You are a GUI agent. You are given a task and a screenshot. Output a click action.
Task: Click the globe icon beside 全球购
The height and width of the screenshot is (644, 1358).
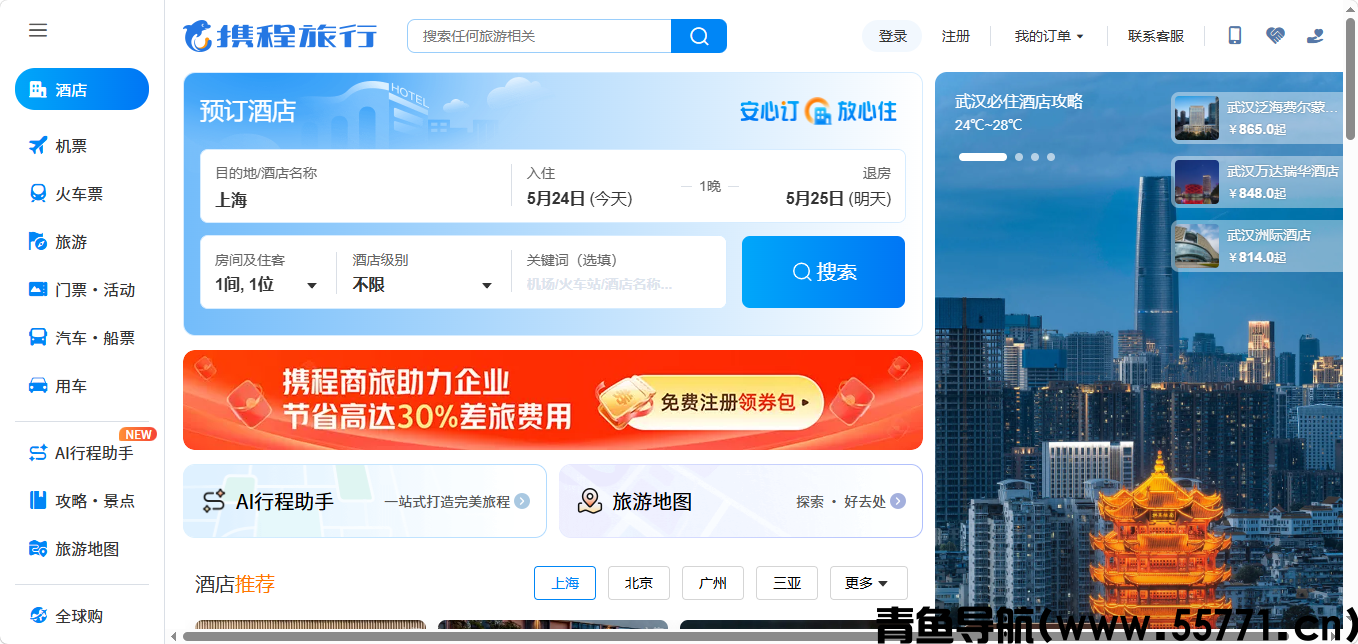pos(38,616)
